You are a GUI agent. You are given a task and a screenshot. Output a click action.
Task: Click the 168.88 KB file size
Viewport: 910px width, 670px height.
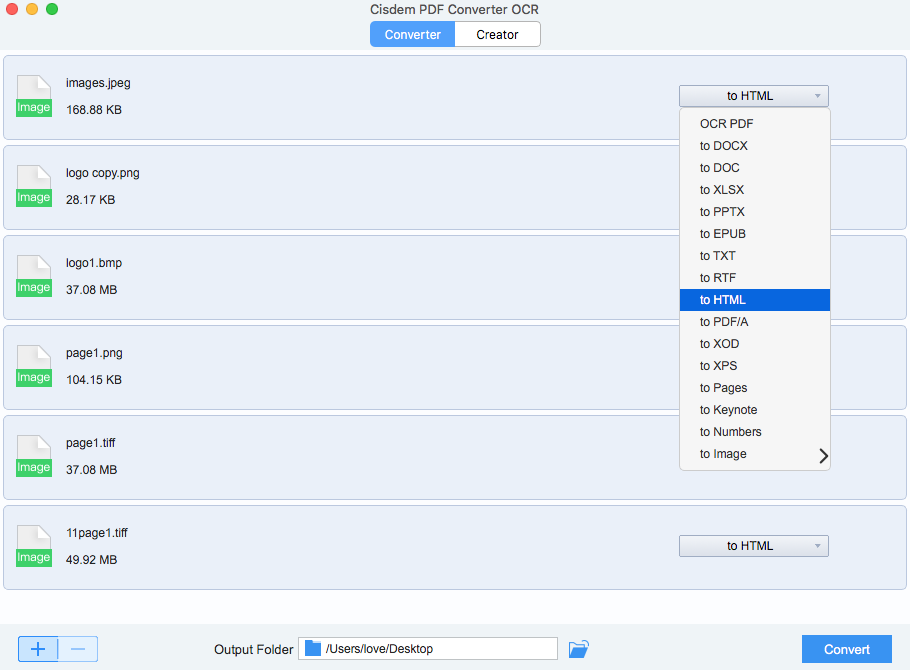94,110
